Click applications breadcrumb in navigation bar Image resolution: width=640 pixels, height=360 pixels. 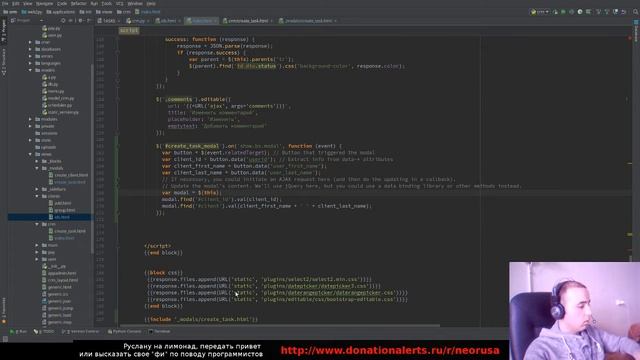point(61,12)
